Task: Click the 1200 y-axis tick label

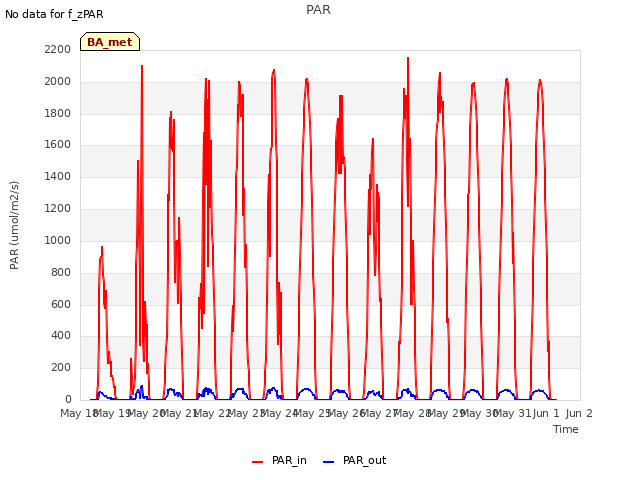Action: pos(58,209)
